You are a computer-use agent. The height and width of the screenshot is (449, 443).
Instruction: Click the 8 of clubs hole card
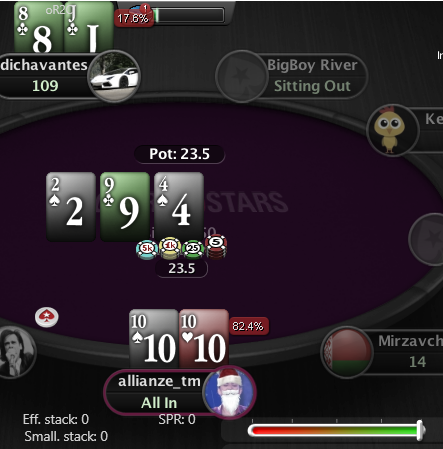click(x=39, y=27)
